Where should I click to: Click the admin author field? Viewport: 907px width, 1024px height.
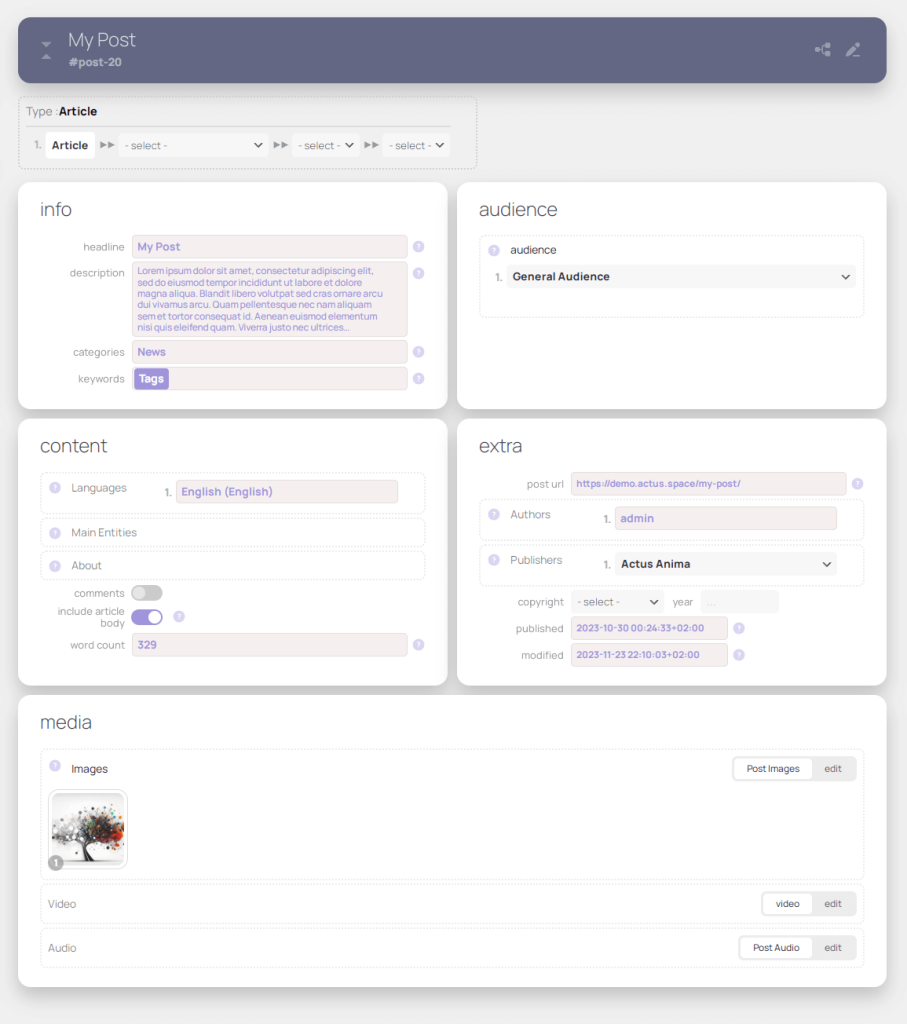point(725,519)
